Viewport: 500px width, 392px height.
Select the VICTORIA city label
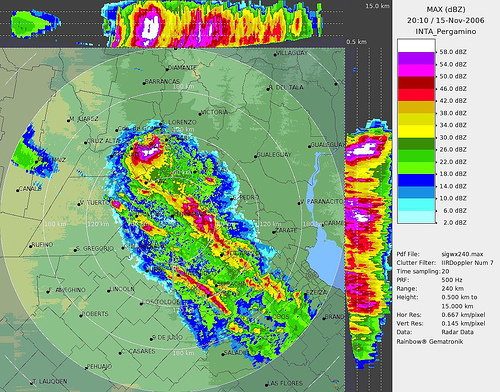click(x=215, y=112)
